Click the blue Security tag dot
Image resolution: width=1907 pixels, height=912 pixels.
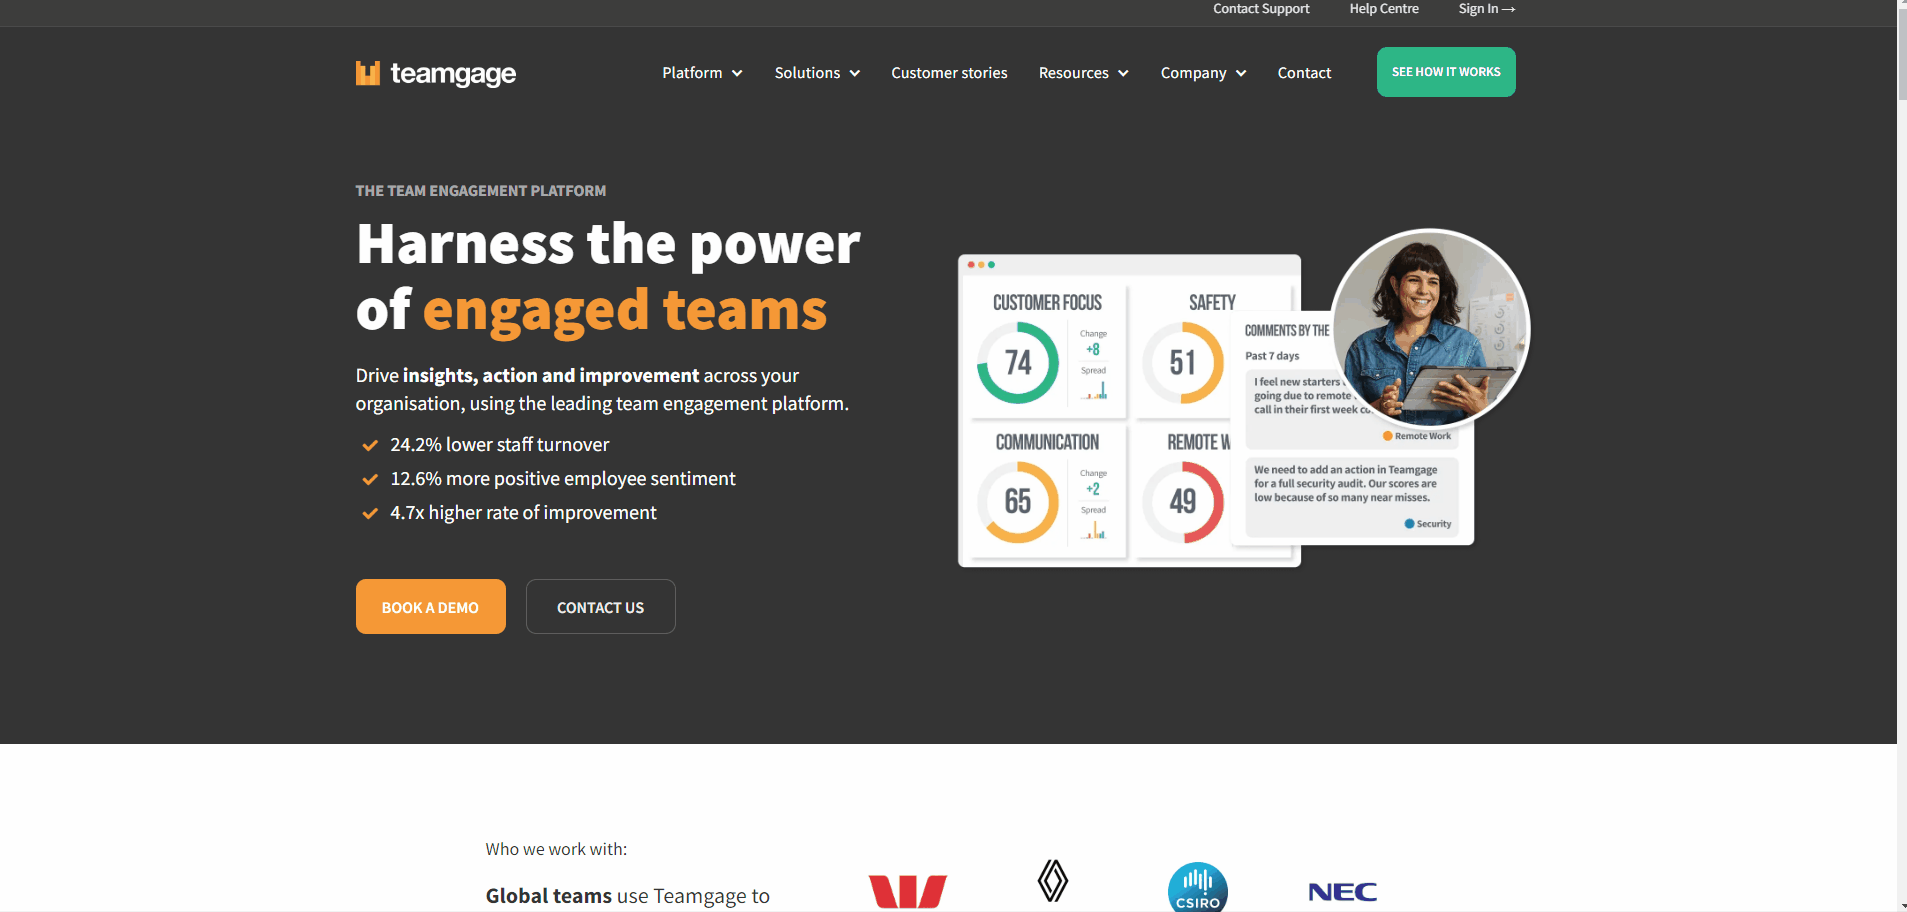[1409, 524]
